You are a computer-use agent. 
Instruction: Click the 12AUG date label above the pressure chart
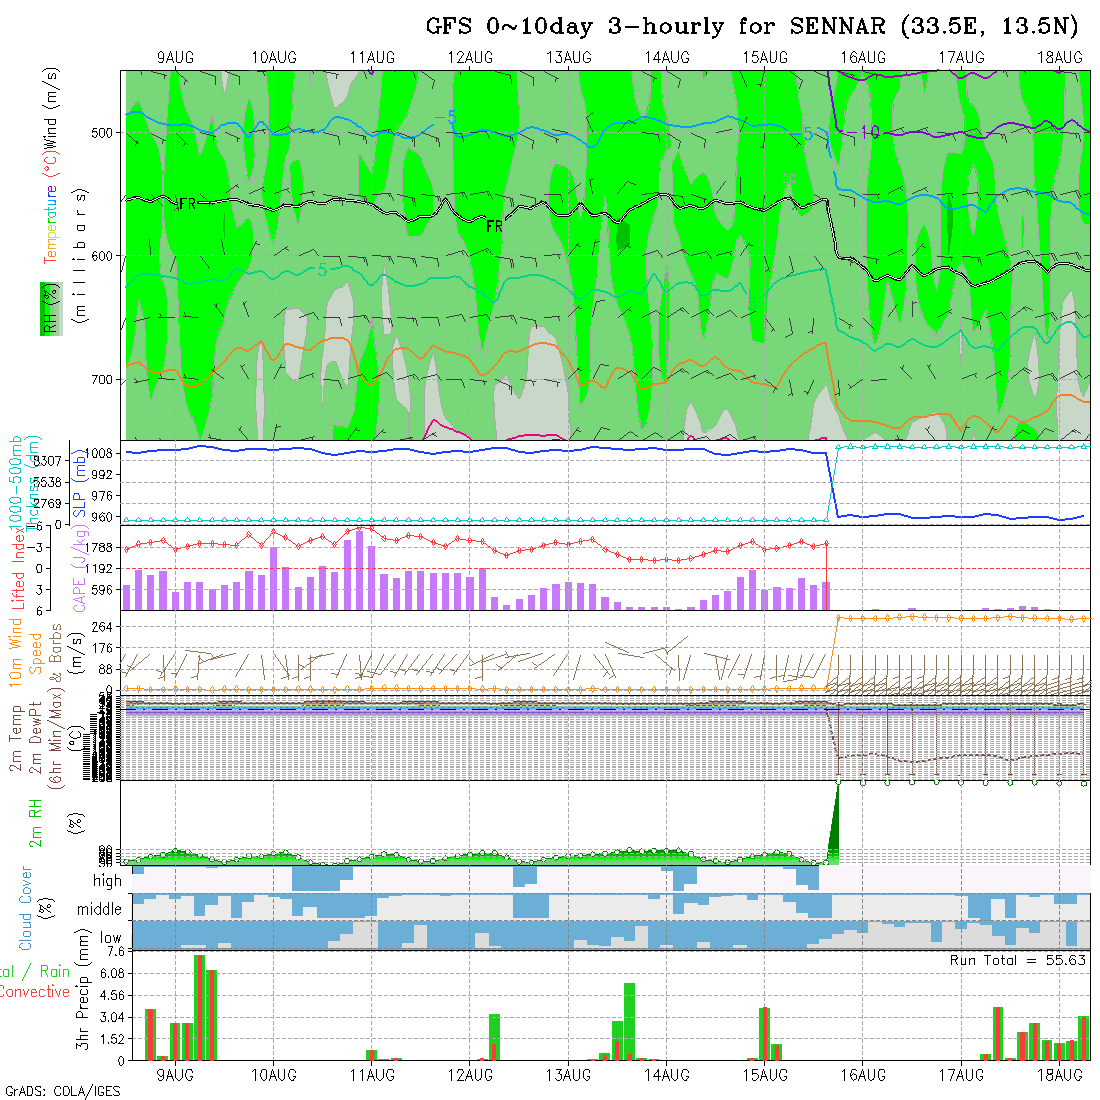(x=470, y=58)
